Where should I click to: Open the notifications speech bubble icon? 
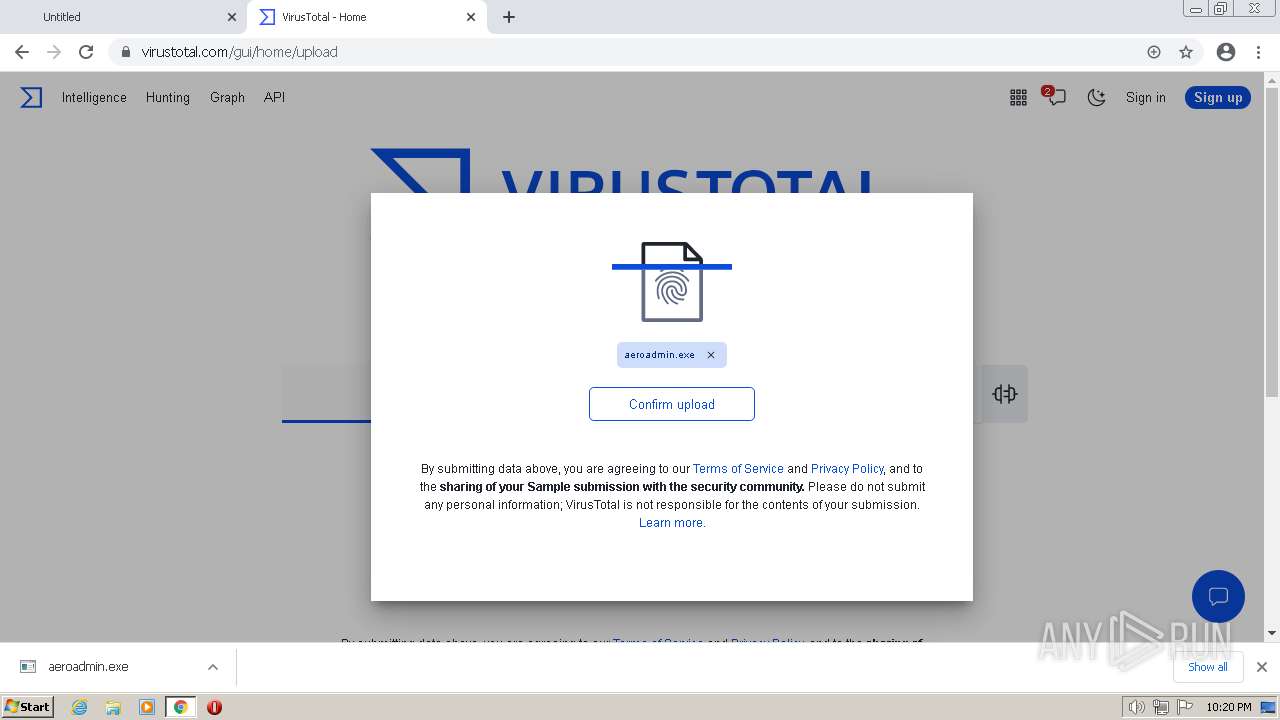coord(1055,97)
